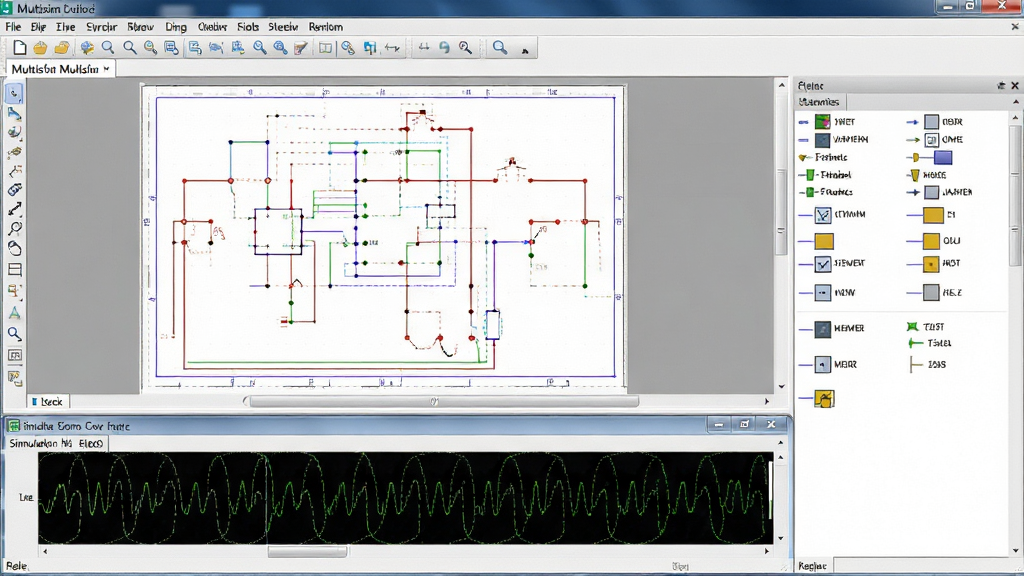The image size is (1024, 576).
Task: Click the component panel vertical scrollbar thumb
Action: 1016,196
